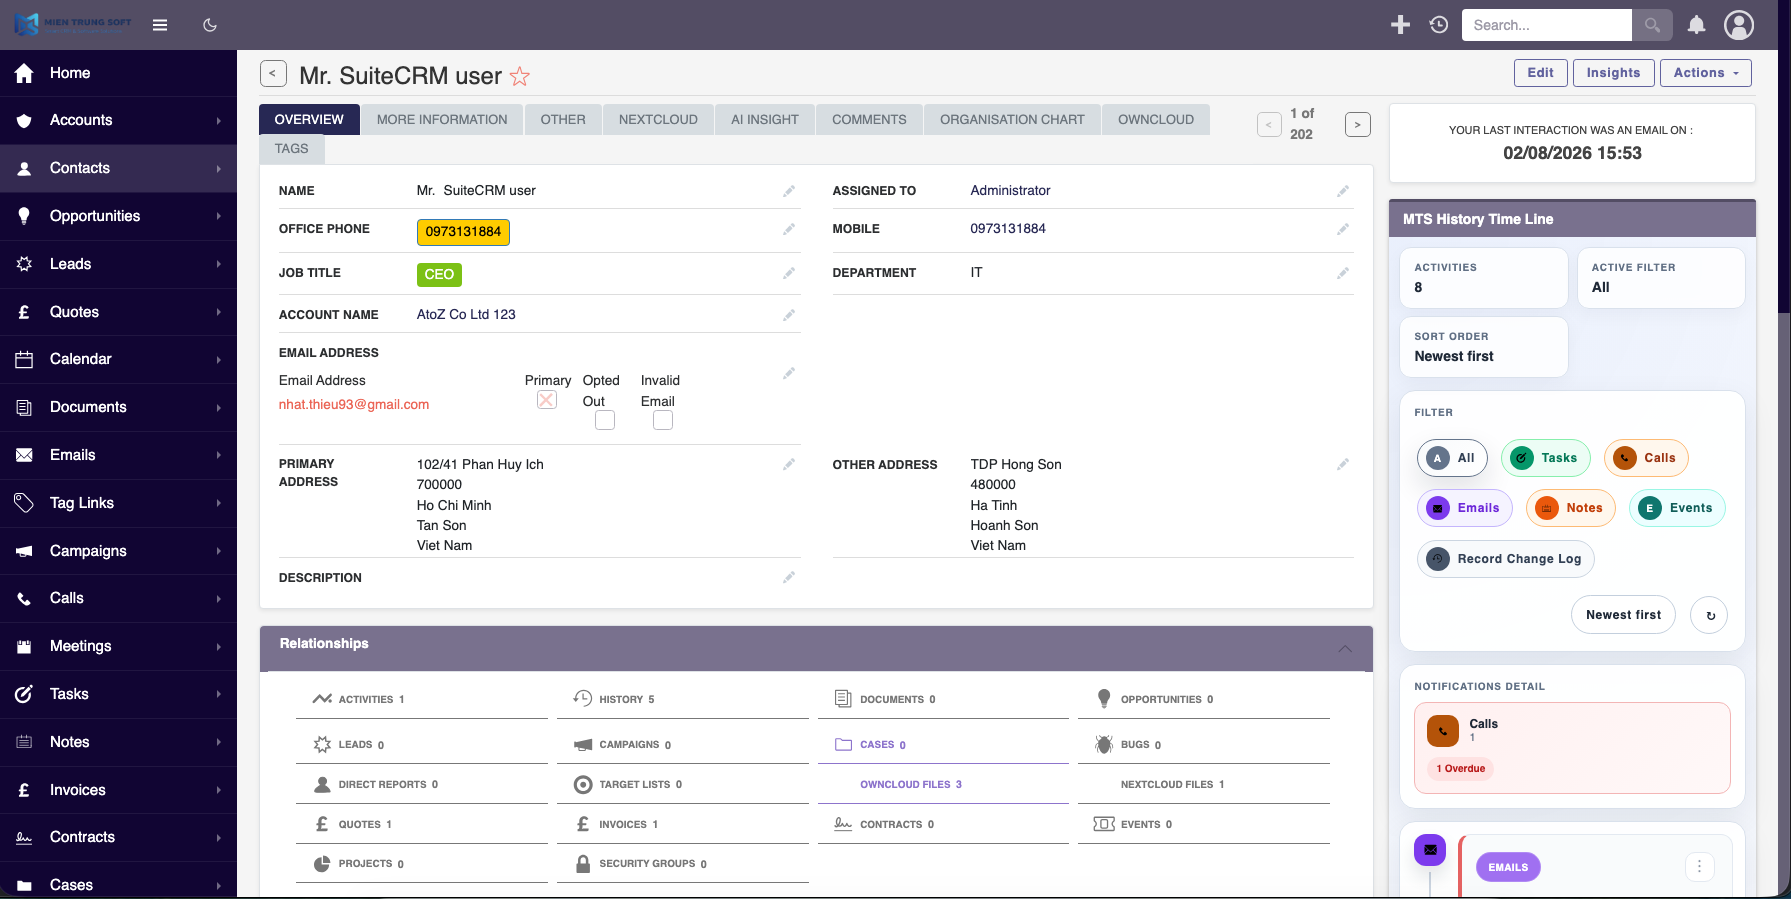
Task: Go to previous contact record
Action: pyautogui.click(x=1269, y=125)
